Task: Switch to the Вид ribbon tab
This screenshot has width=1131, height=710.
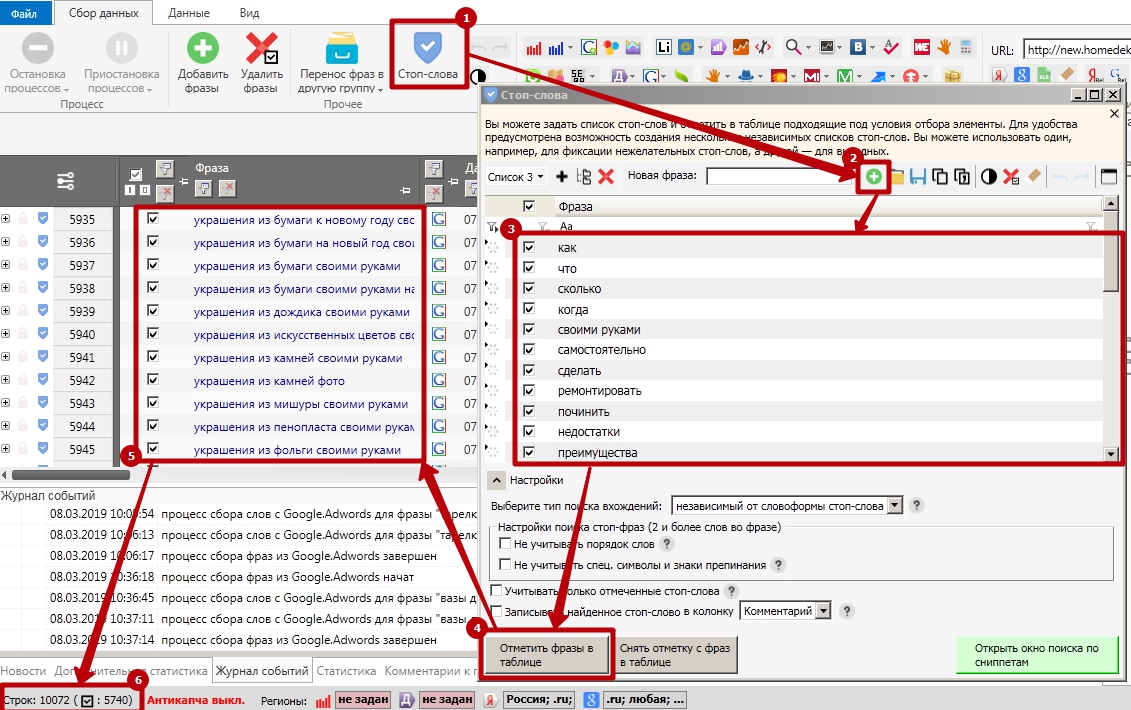Action: [x=250, y=13]
